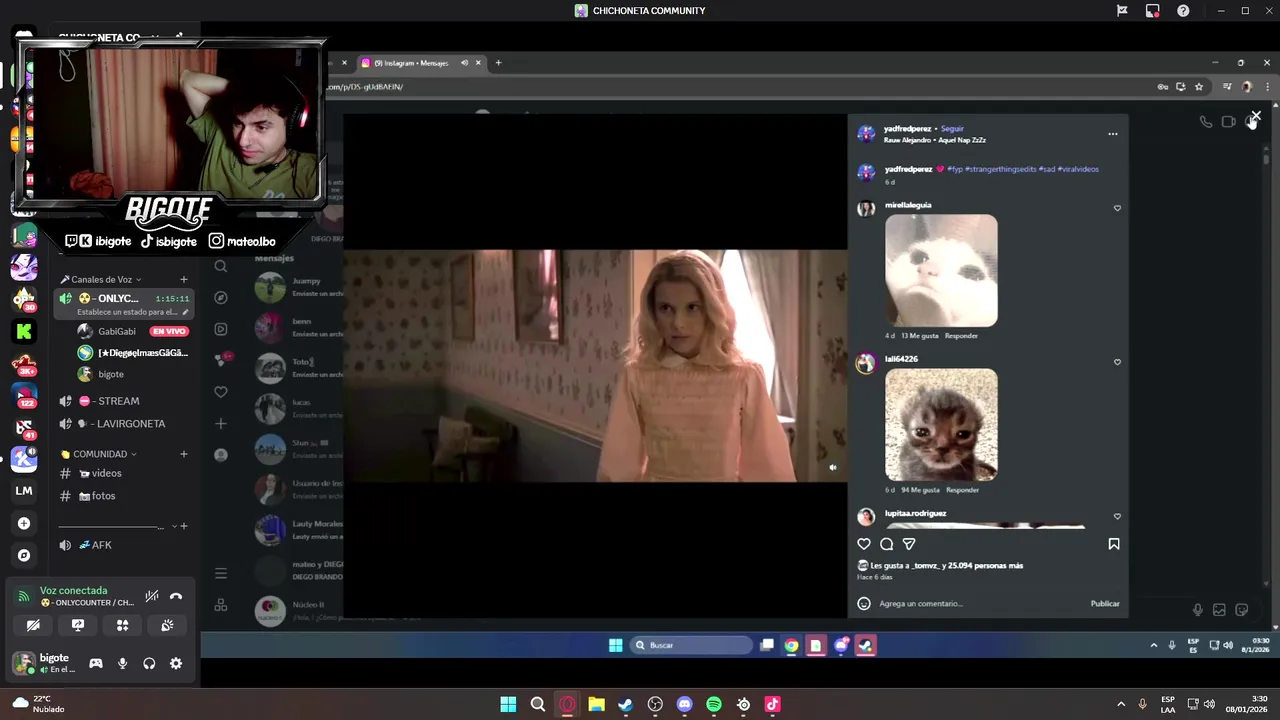The image size is (1280, 720).
Task: Open new browser tab plus
Action: tap(498, 63)
